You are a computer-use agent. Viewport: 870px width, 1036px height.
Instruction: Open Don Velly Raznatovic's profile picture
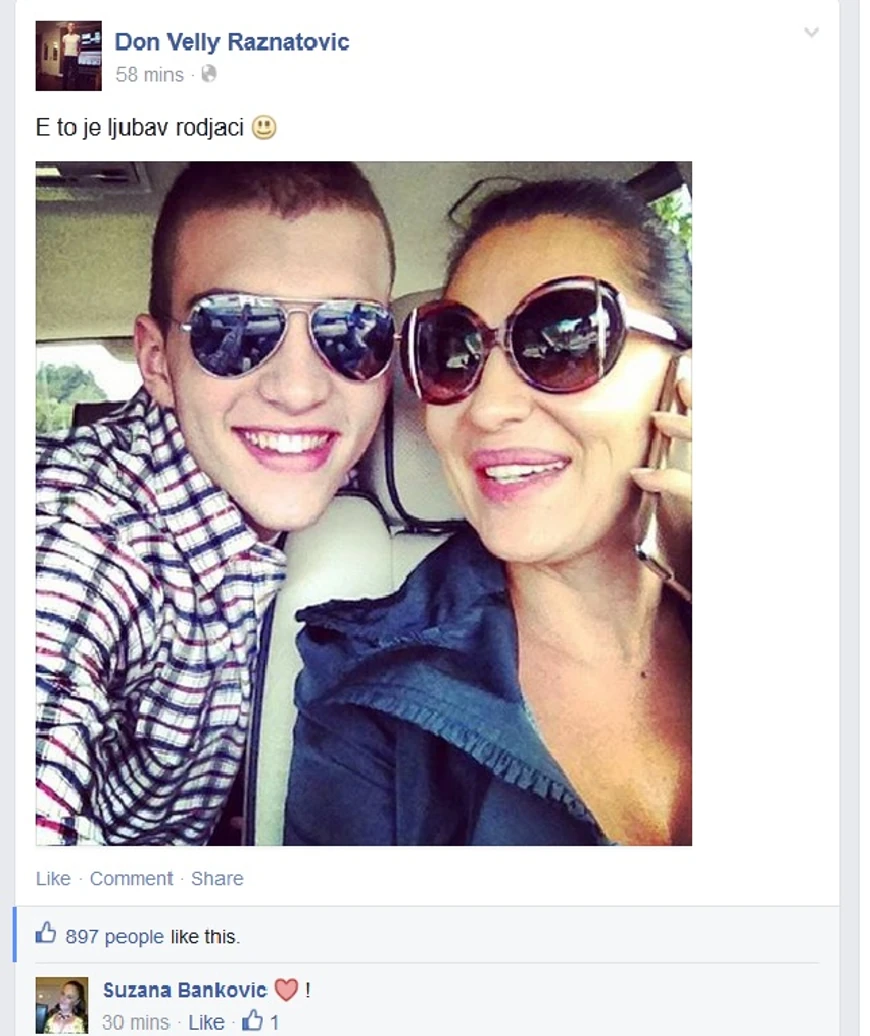tap(69, 56)
